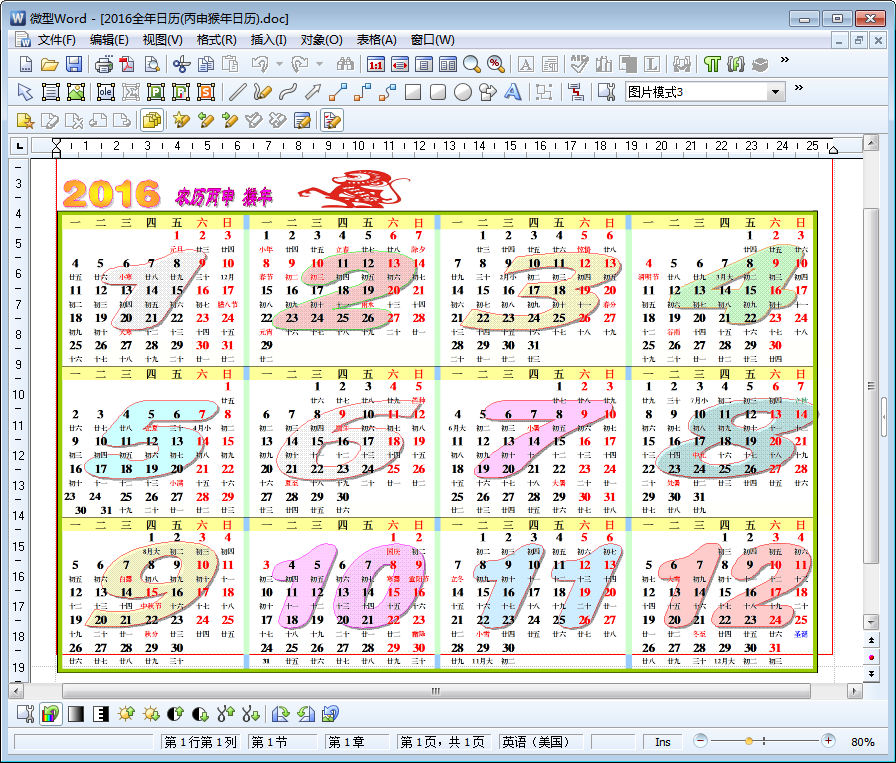Toggle the highlighted color mode picture icon

pyautogui.click(x=50, y=714)
